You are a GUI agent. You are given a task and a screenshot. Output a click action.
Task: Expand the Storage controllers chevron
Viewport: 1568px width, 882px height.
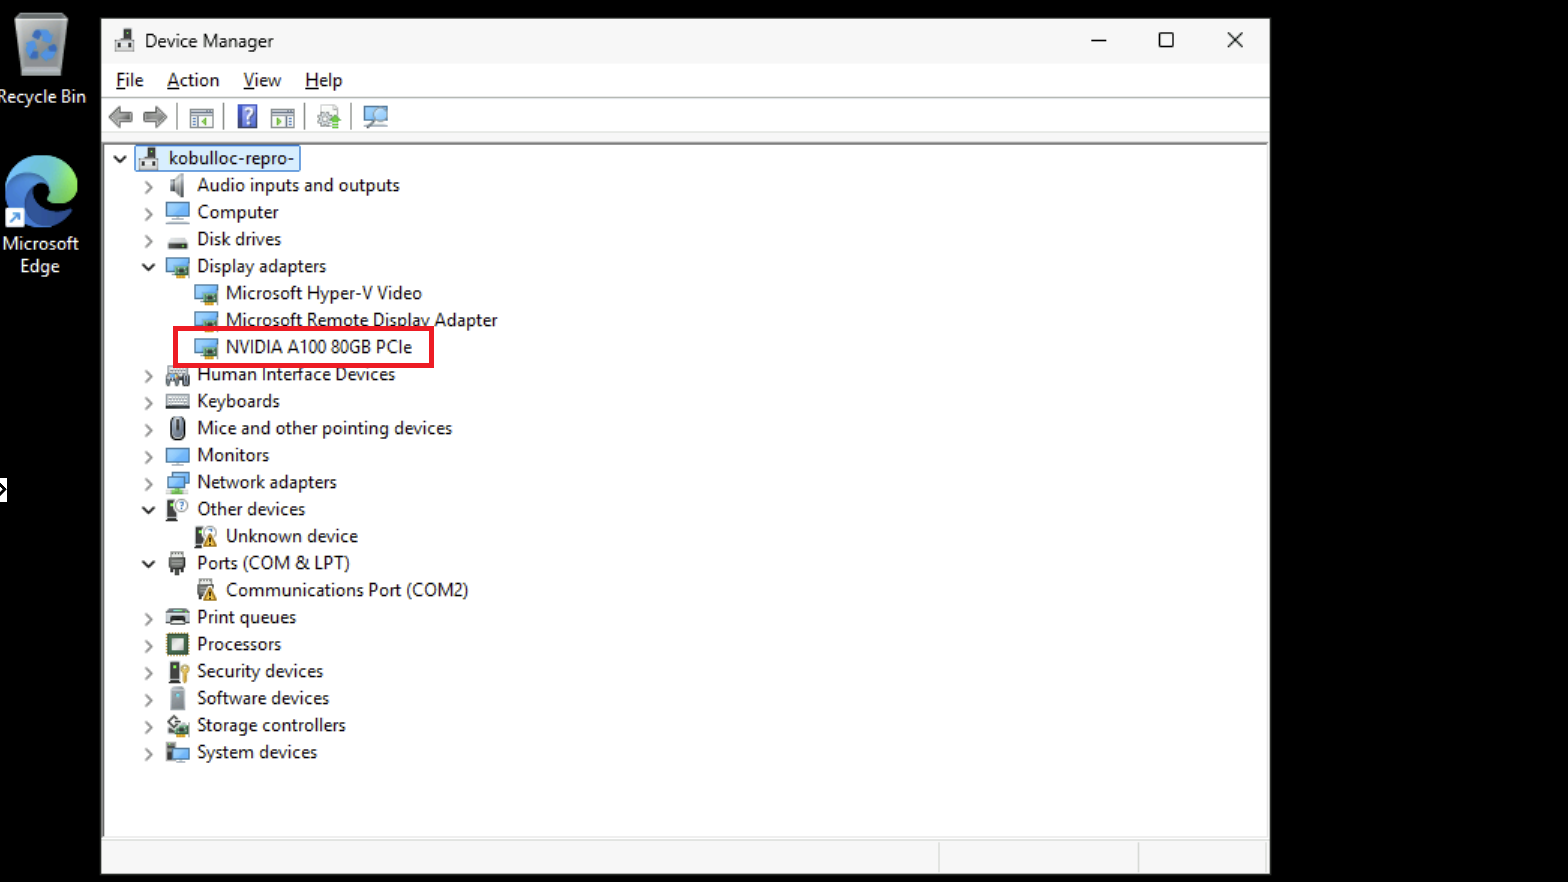pyautogui.click(x=148, y=726)
